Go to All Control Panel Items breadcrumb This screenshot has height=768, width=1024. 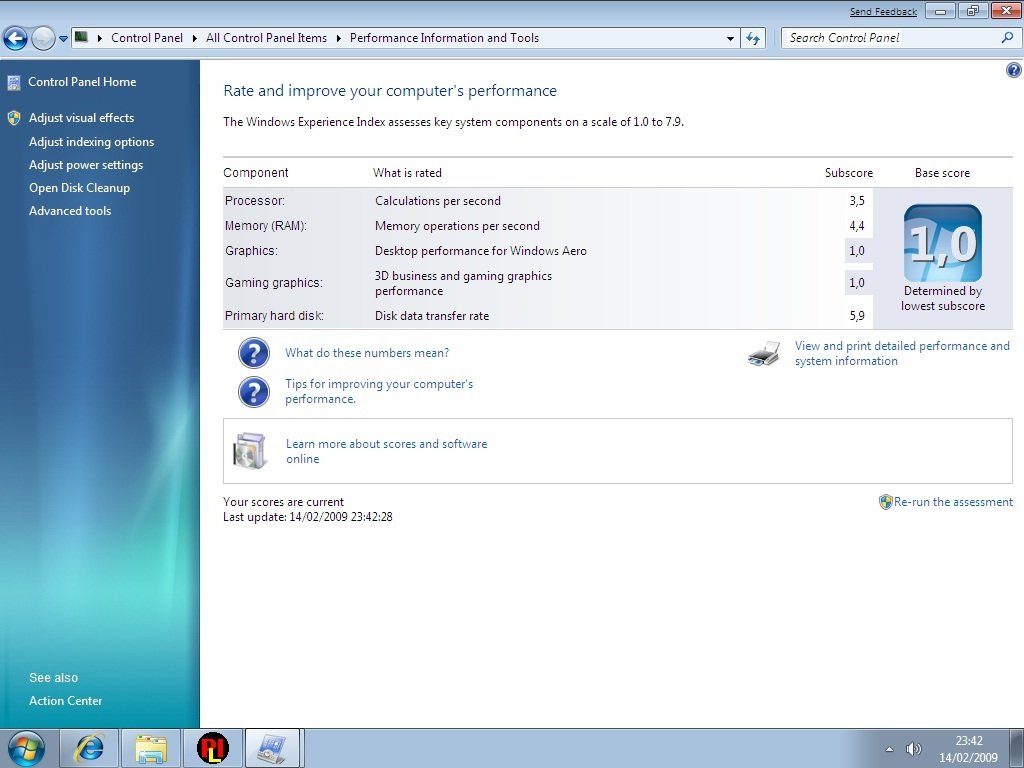(266, 38)
